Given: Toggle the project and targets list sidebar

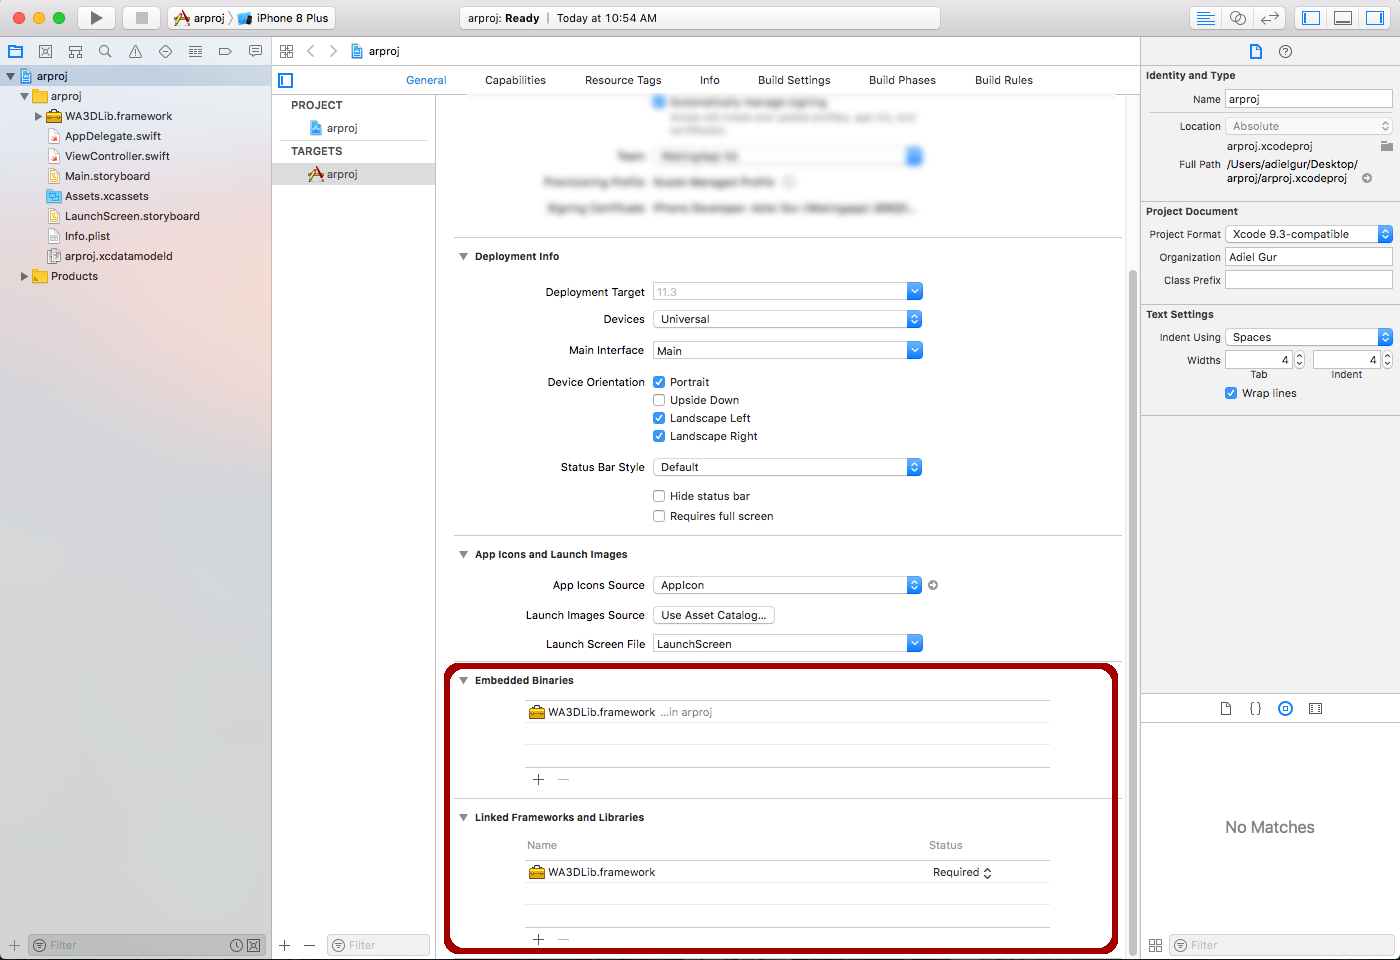Looking at the screenshot, I should click(286, 80).
